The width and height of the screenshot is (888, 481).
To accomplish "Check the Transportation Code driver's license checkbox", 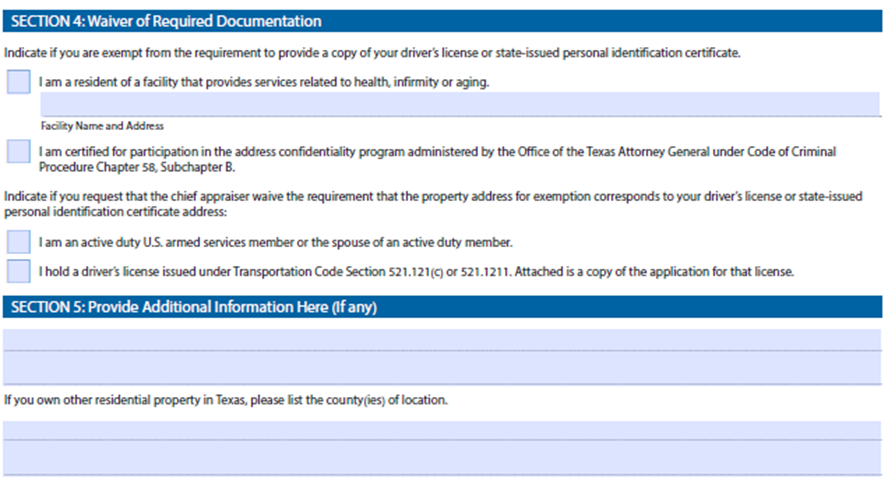I will tap(18, 271).
